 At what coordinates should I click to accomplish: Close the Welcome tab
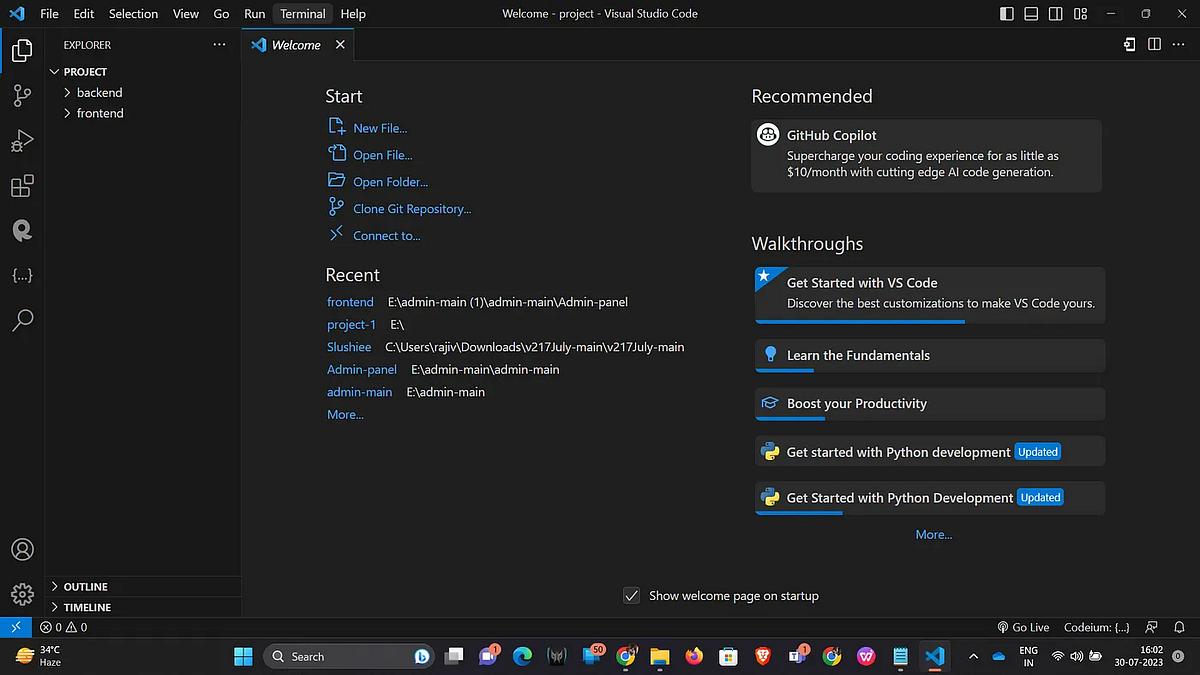coord(340,45)
